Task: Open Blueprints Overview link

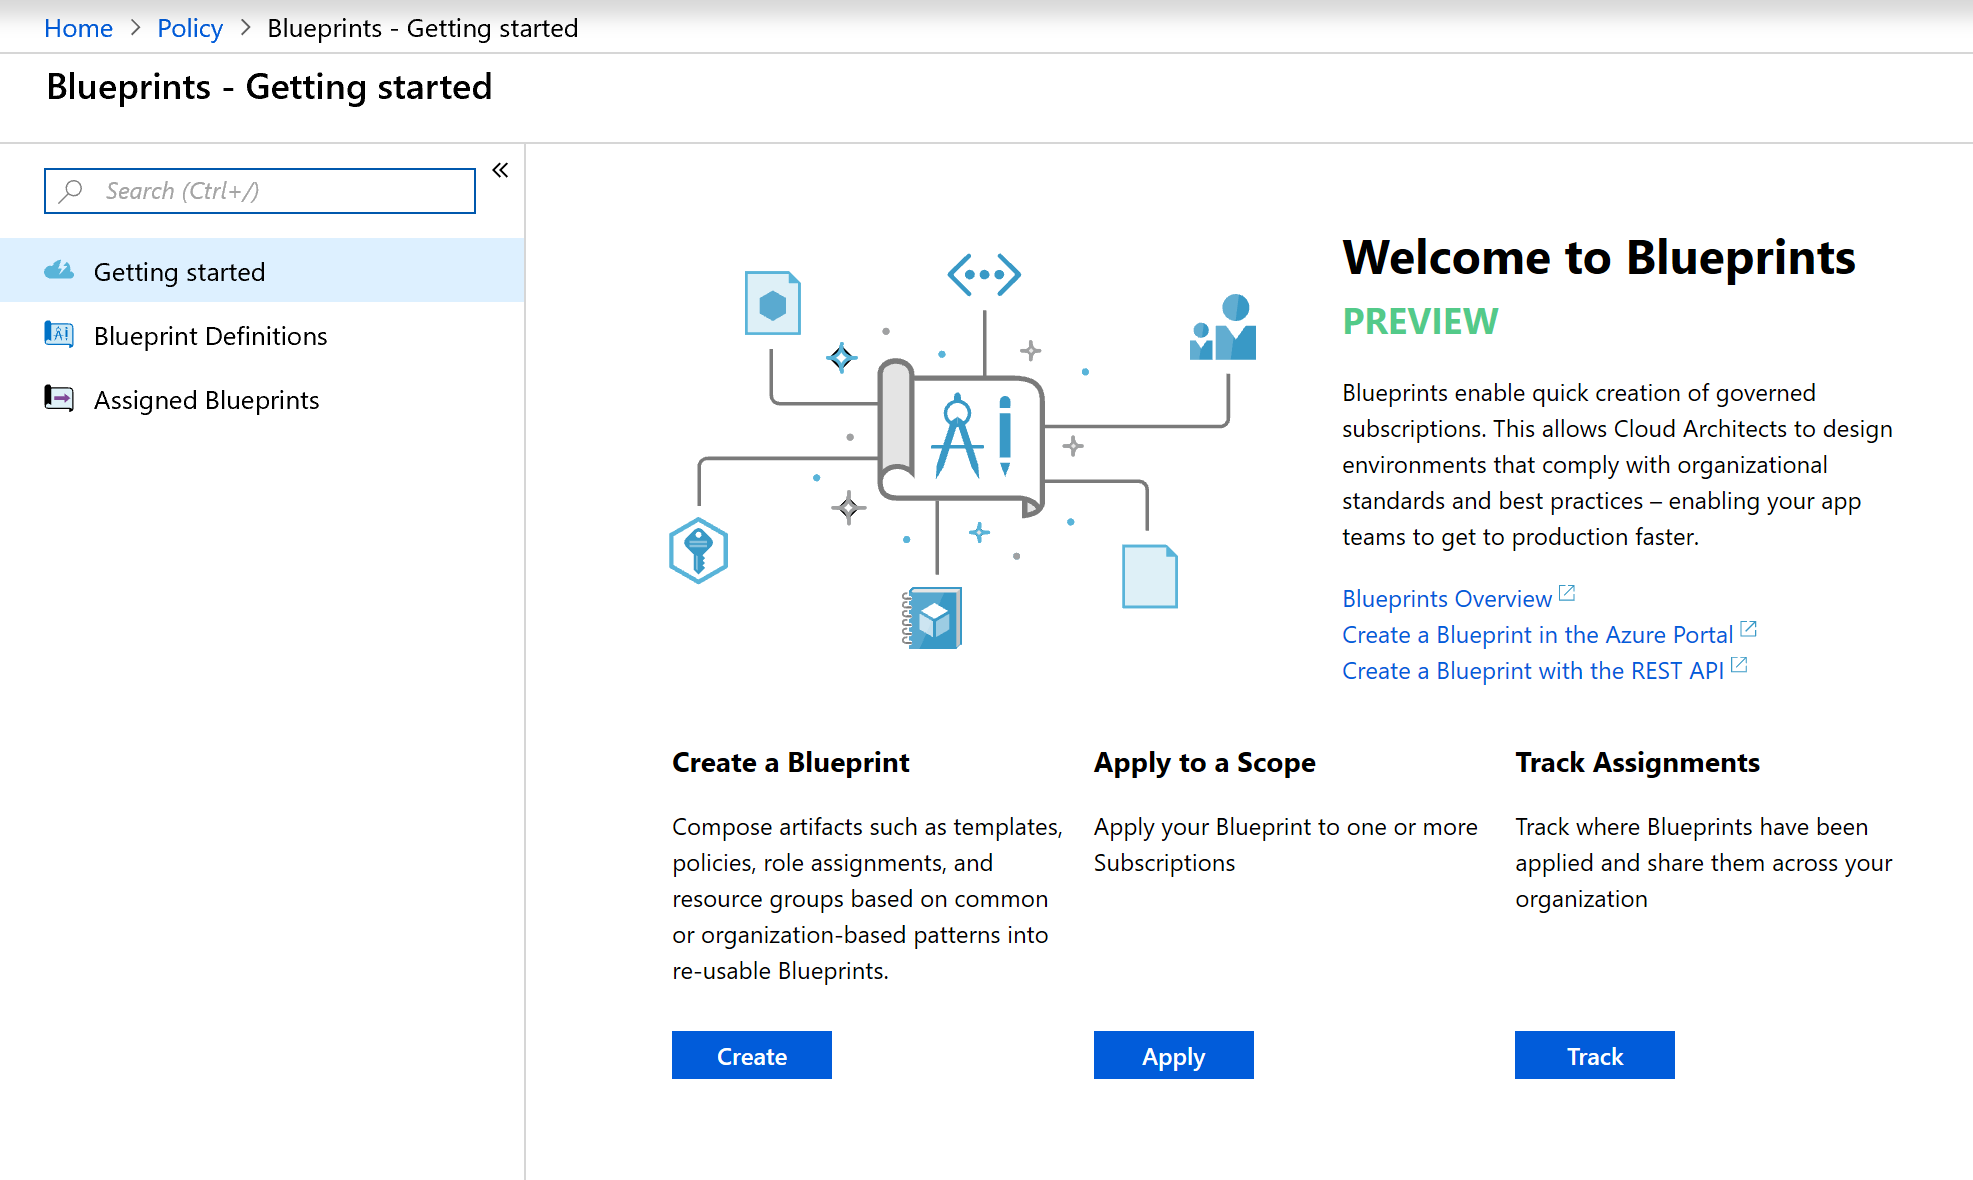Action: [x=1447, y=598]
